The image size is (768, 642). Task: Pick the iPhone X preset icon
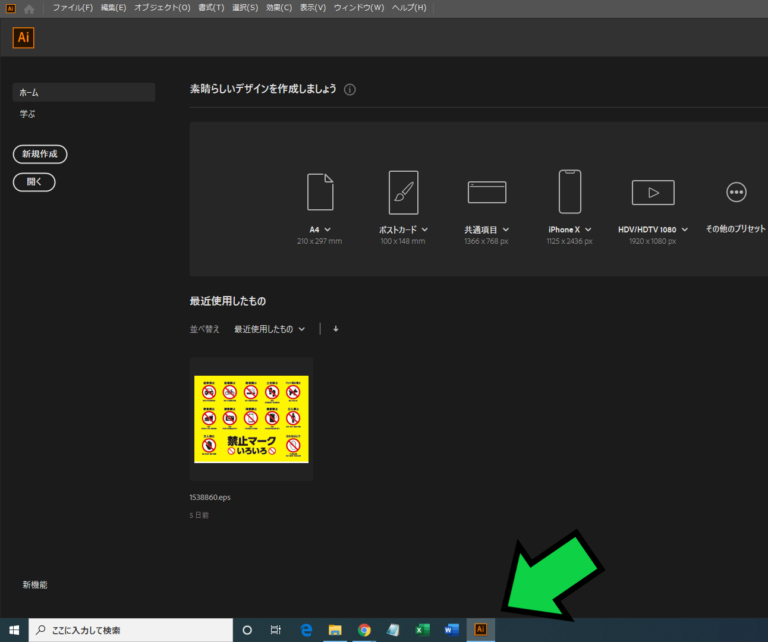[570, 192]
